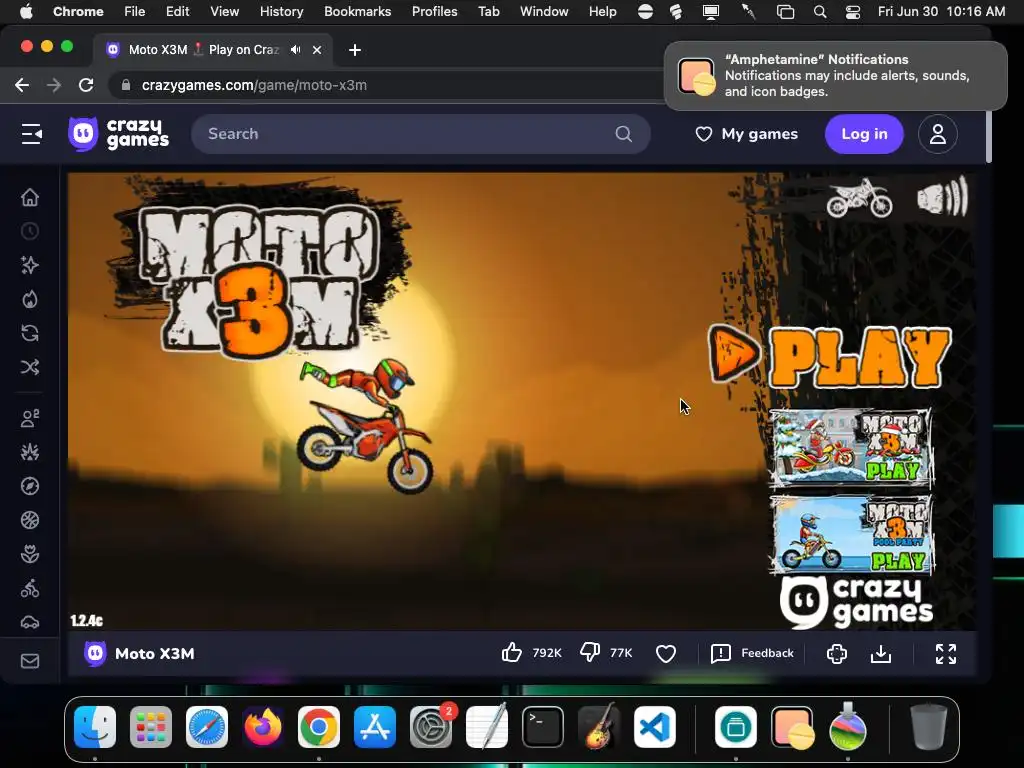Open Basketball category icon in sidebar
Image resolution: width=1024 pixels, height=768 pixels.
[x=30, y=520]
